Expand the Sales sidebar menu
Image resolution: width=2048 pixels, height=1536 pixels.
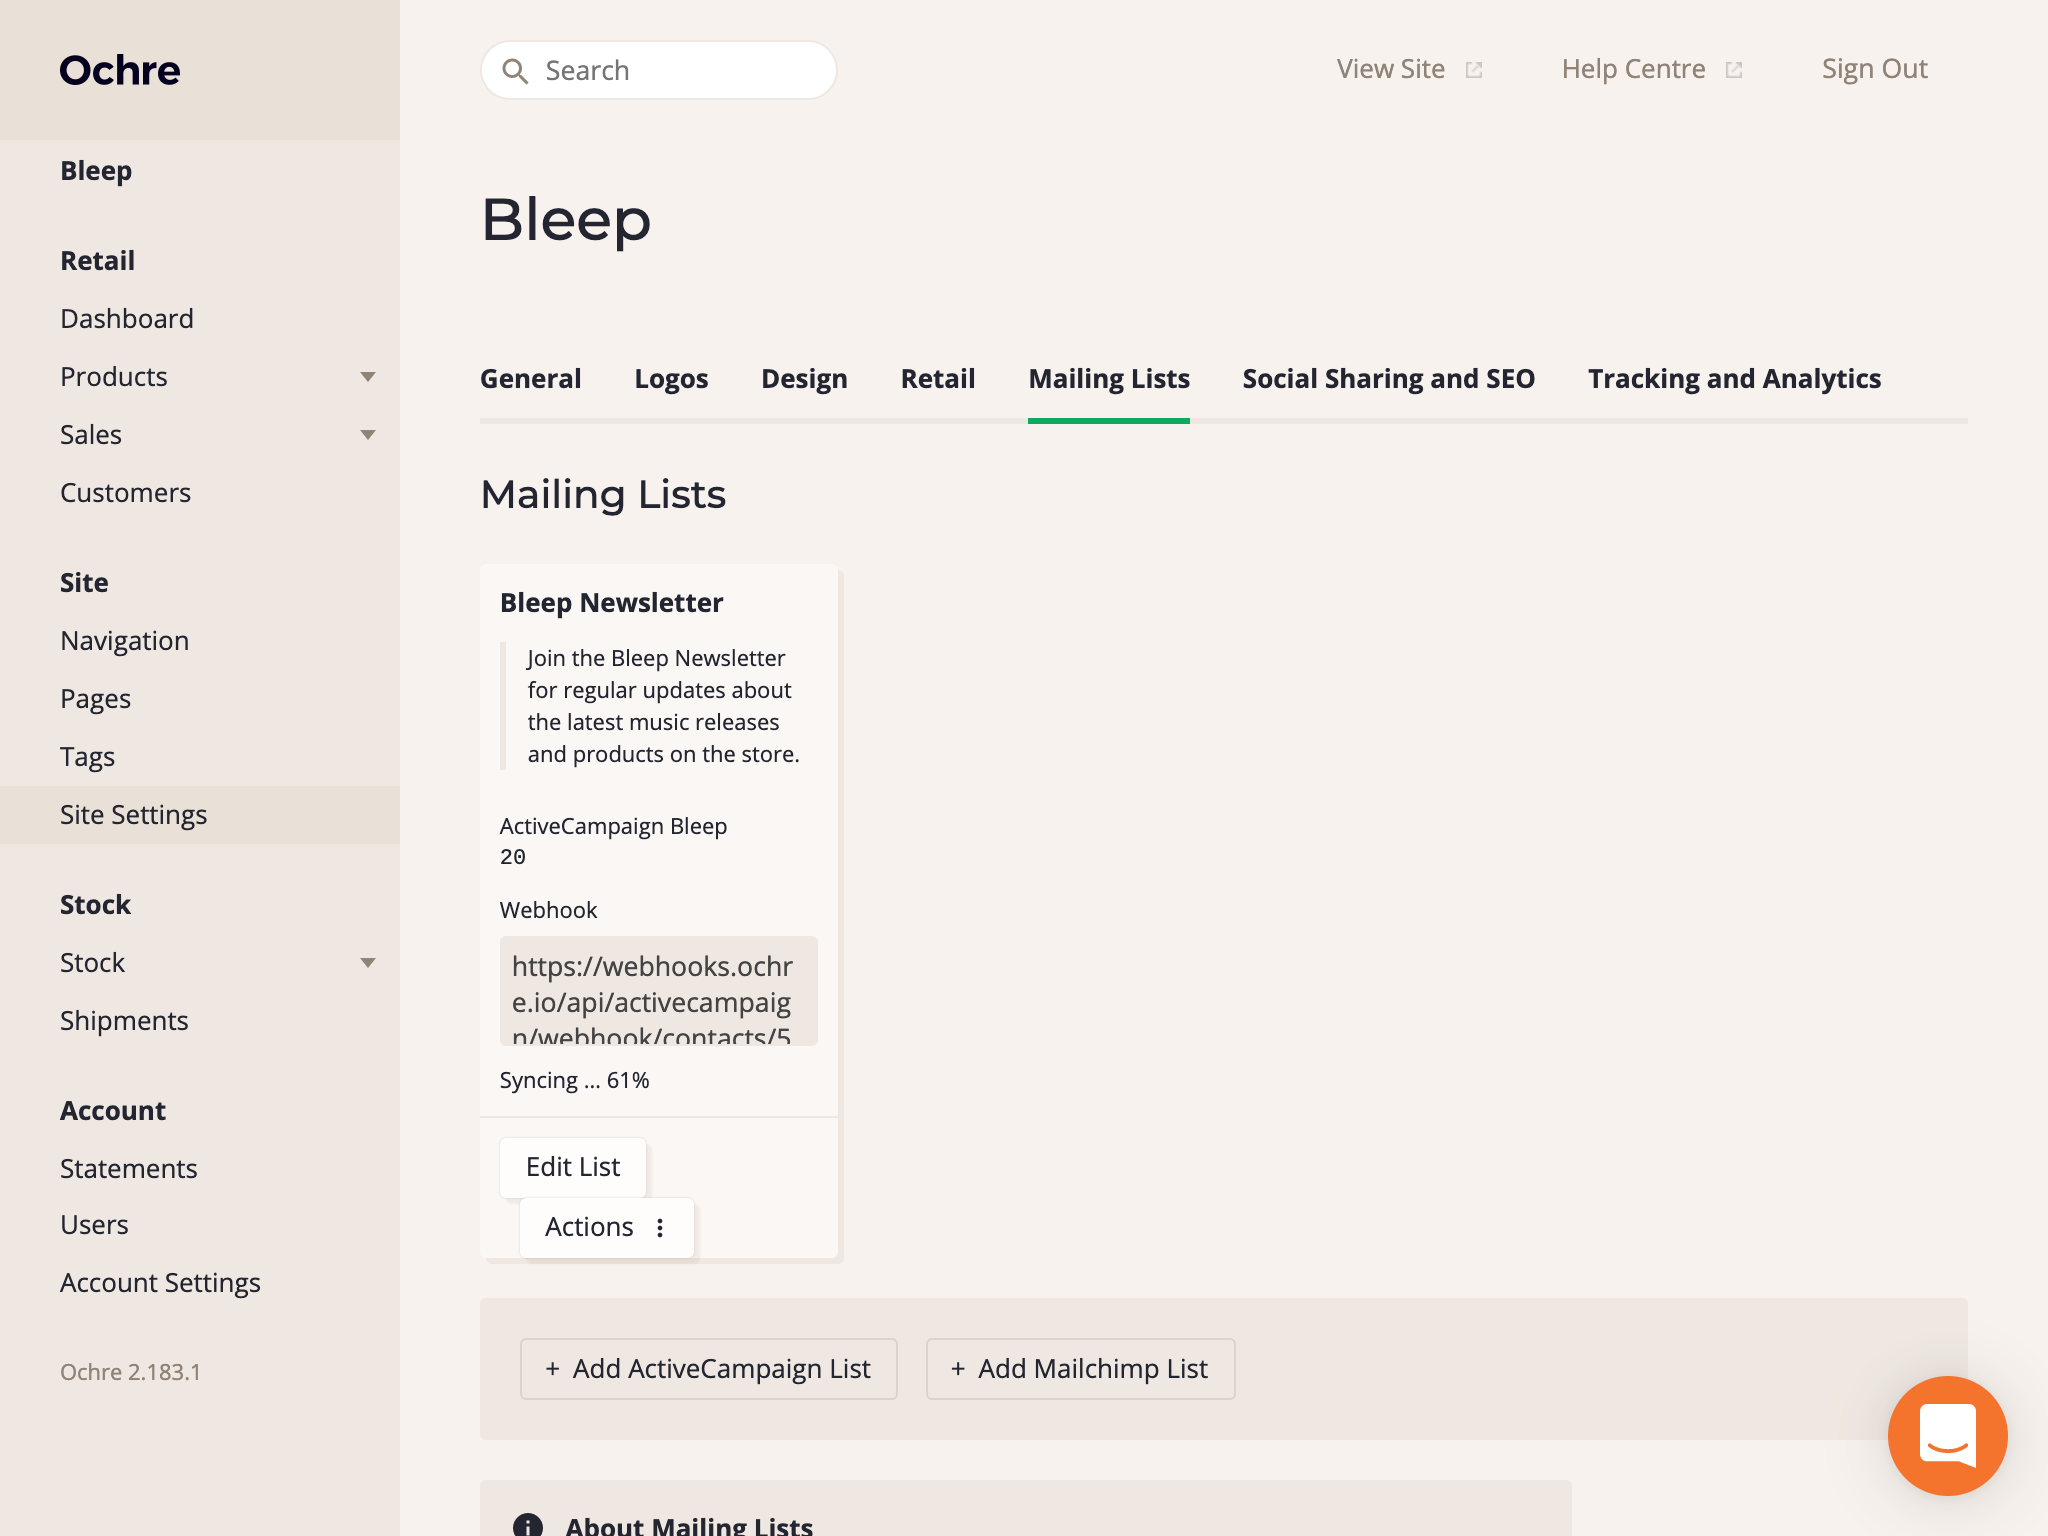click(x=367, y=435)
